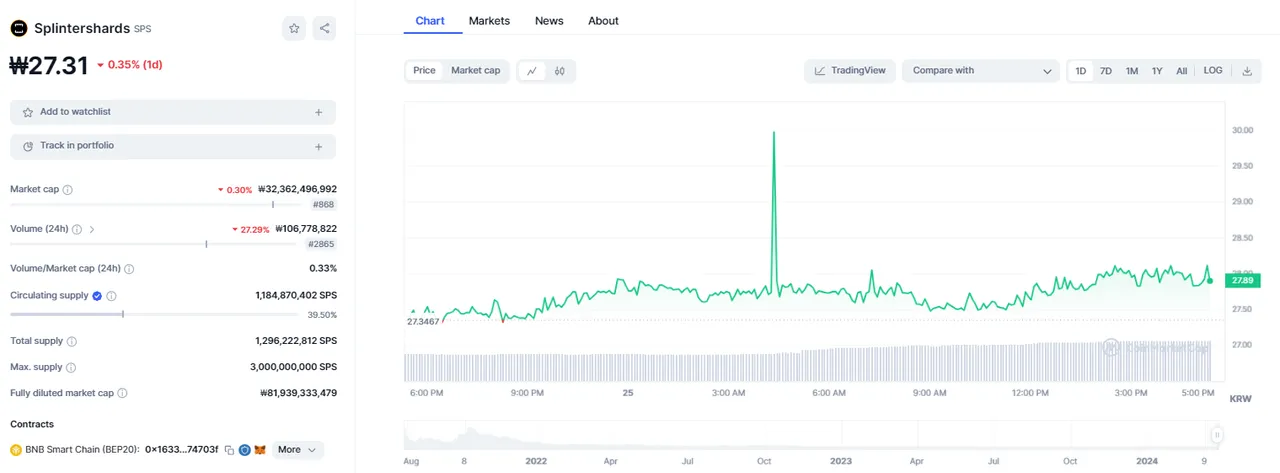The width and height of the screenshot is (1280, 473).
Task: Click the #2865 volume rank badge
Action: (x=321, y=244)
